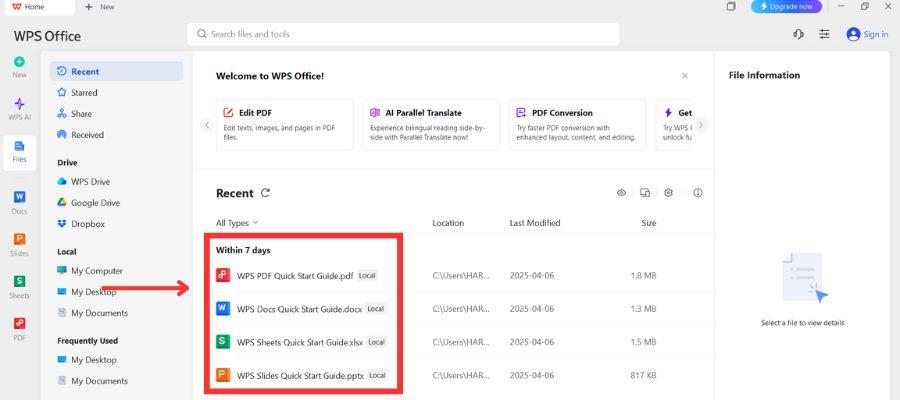Refresh the Recent file list

pos(265,193)
